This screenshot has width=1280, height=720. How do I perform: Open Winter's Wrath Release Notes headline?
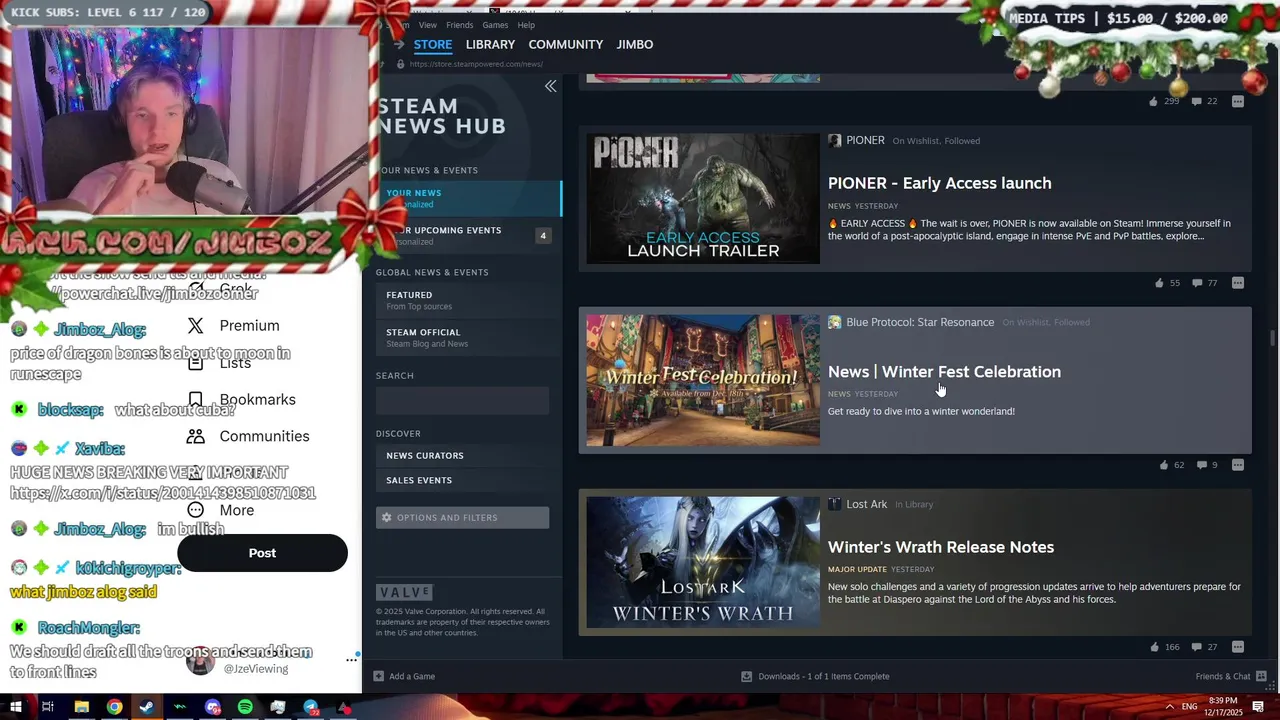tap(941, 547)
